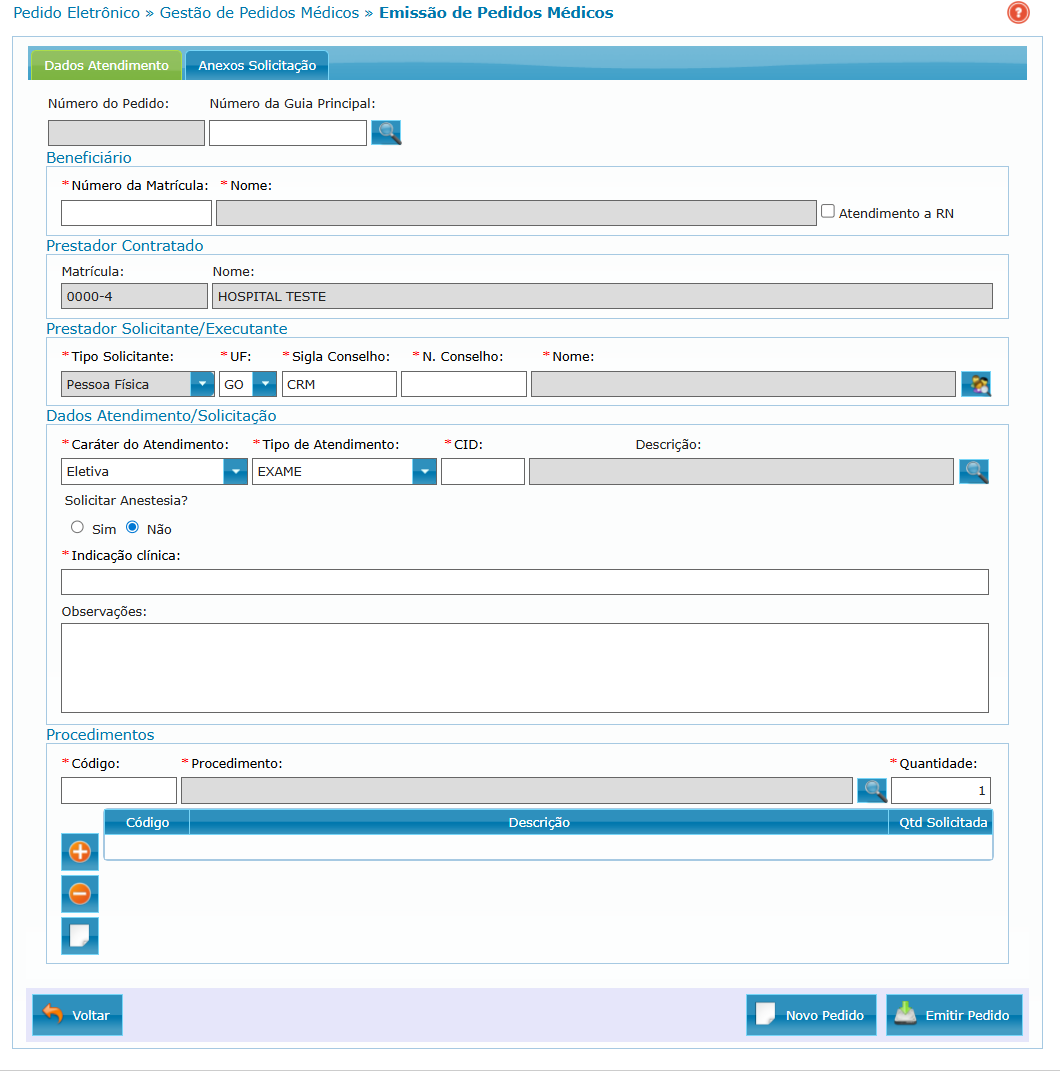Click the Indicação clínica text field
1060x1074 pixels.
point(524,582)
